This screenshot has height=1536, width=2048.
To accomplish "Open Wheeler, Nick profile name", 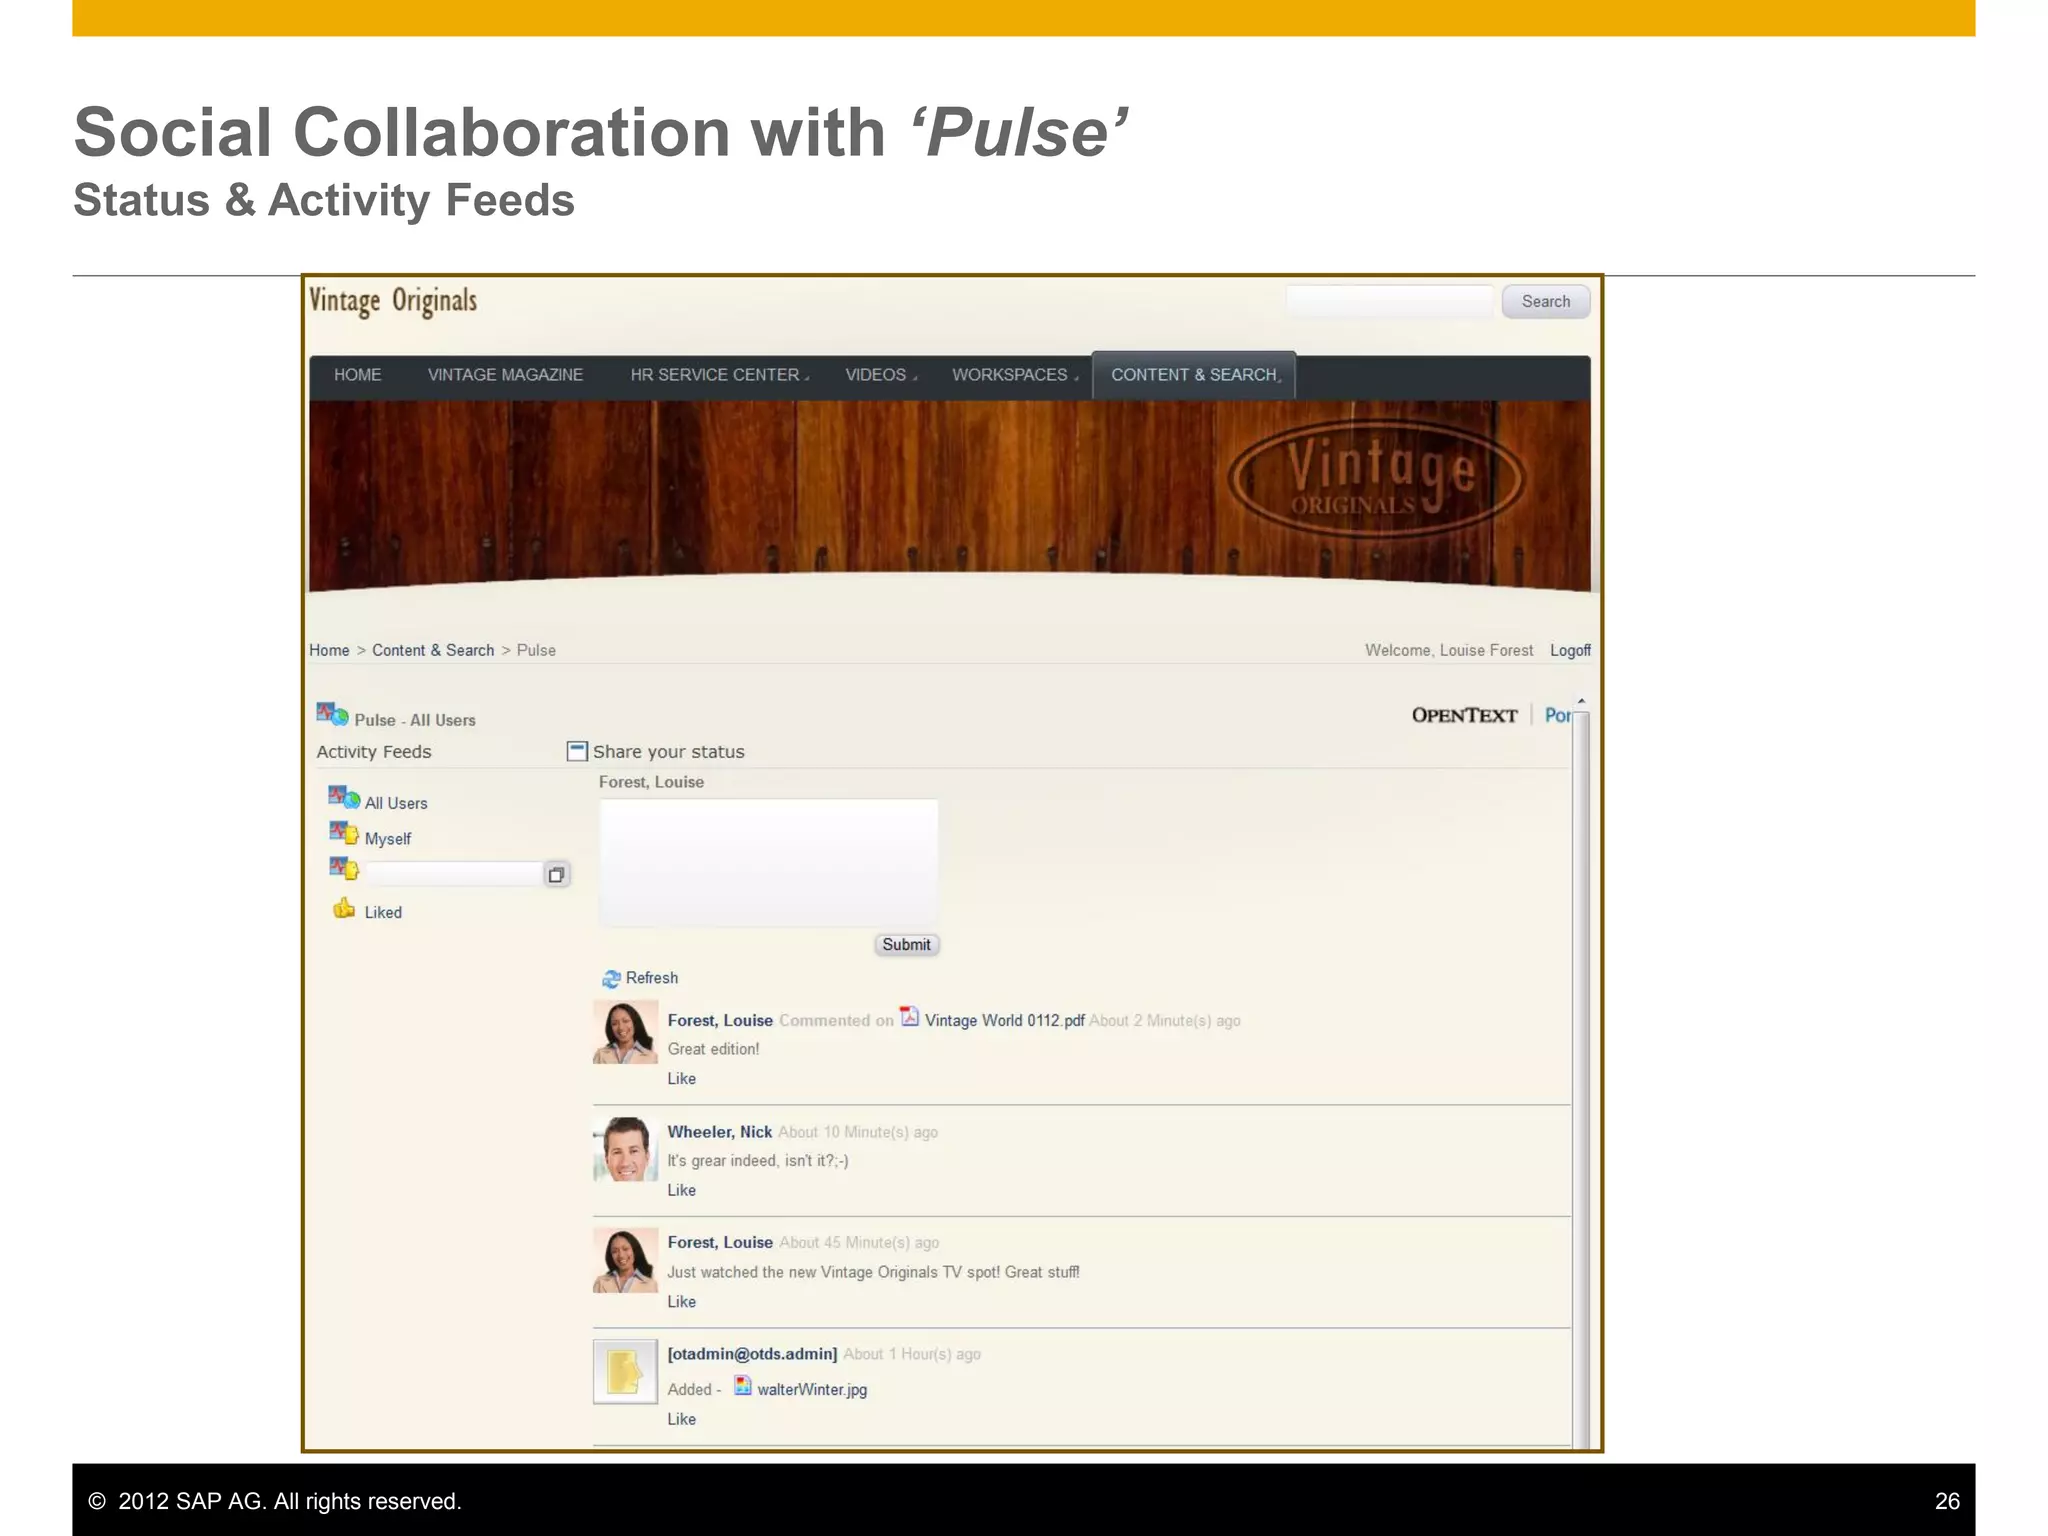I will tap(720, 1132).
